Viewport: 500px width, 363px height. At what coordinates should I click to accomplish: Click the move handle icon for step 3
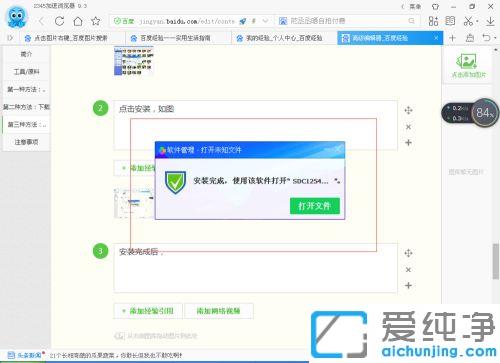point(408,253)
